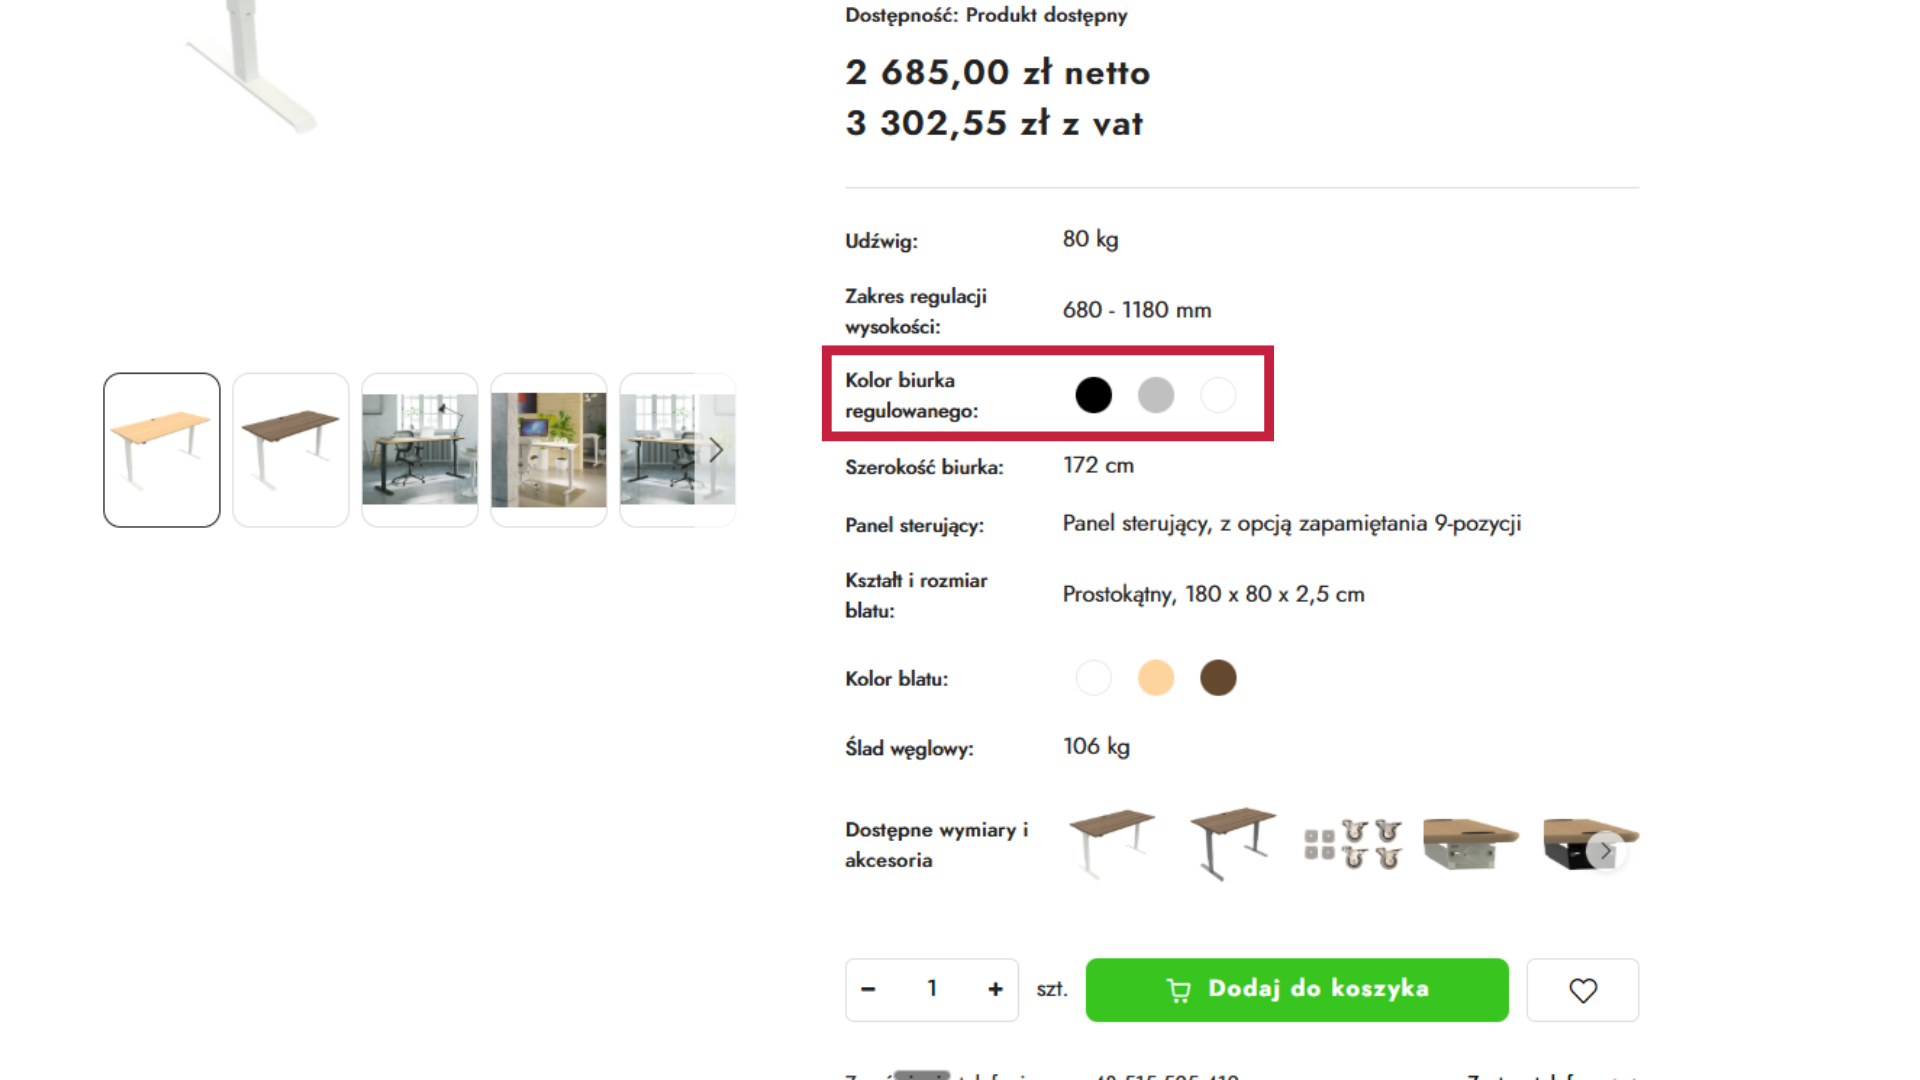Select brown desk with white legs variant
This screenshot has width=1920, height=1080.
coord(1111,843)
